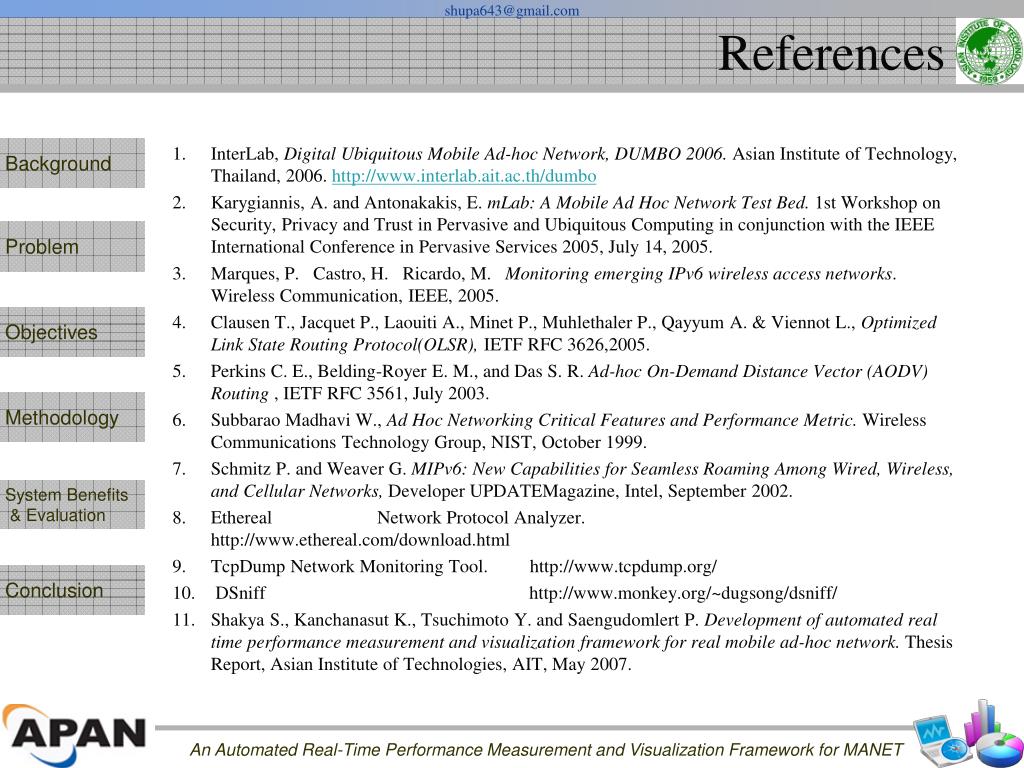Click 'Ethereal' in reference 8

[241, 518]
